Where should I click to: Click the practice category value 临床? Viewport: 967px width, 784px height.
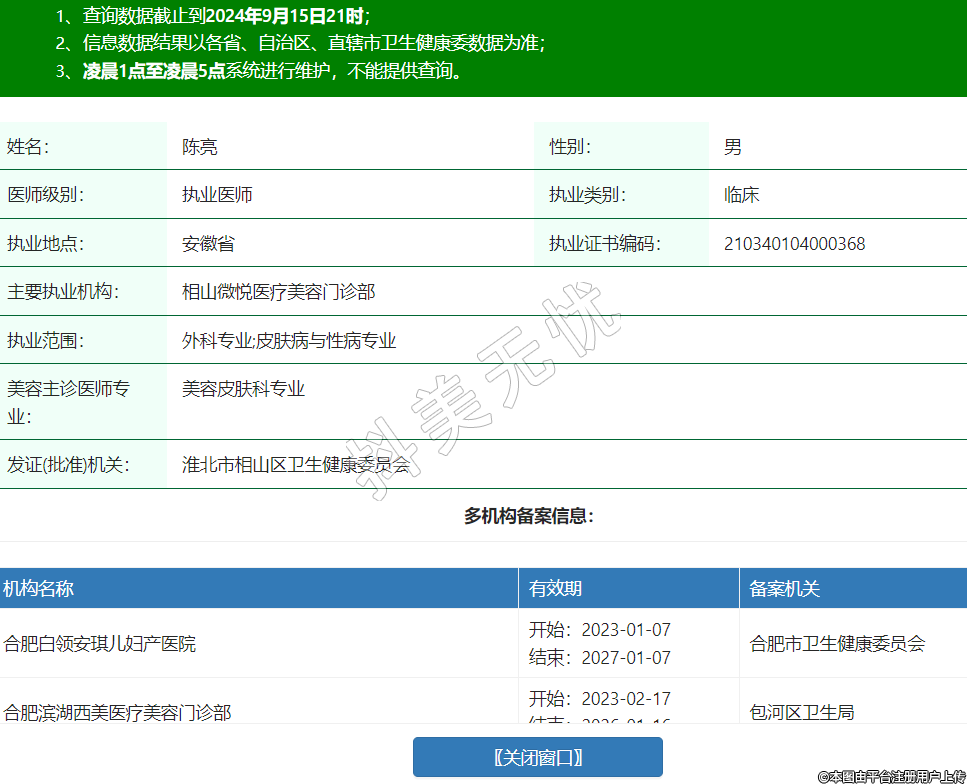(741, 195)
